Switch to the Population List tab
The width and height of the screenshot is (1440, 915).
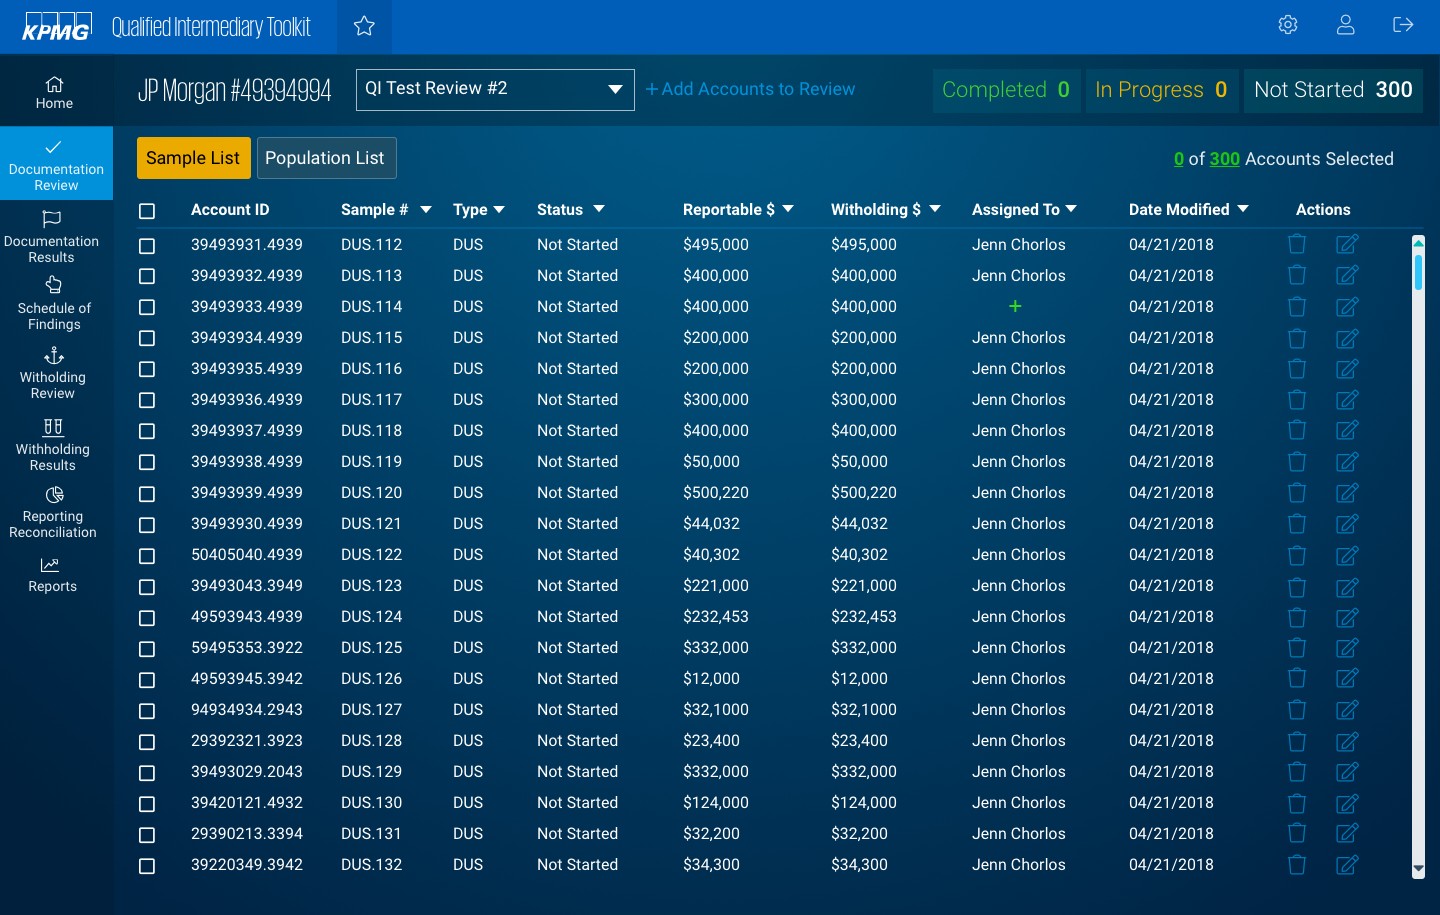[x=326, y=158]
